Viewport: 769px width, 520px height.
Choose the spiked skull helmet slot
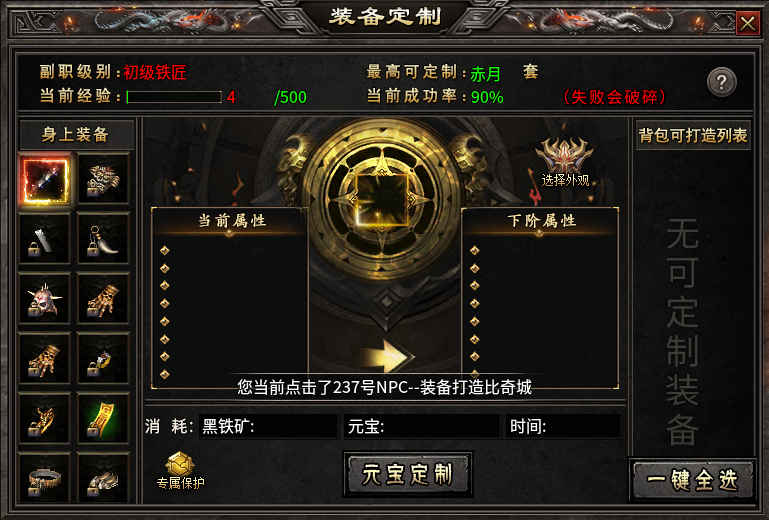coord(44,298)
